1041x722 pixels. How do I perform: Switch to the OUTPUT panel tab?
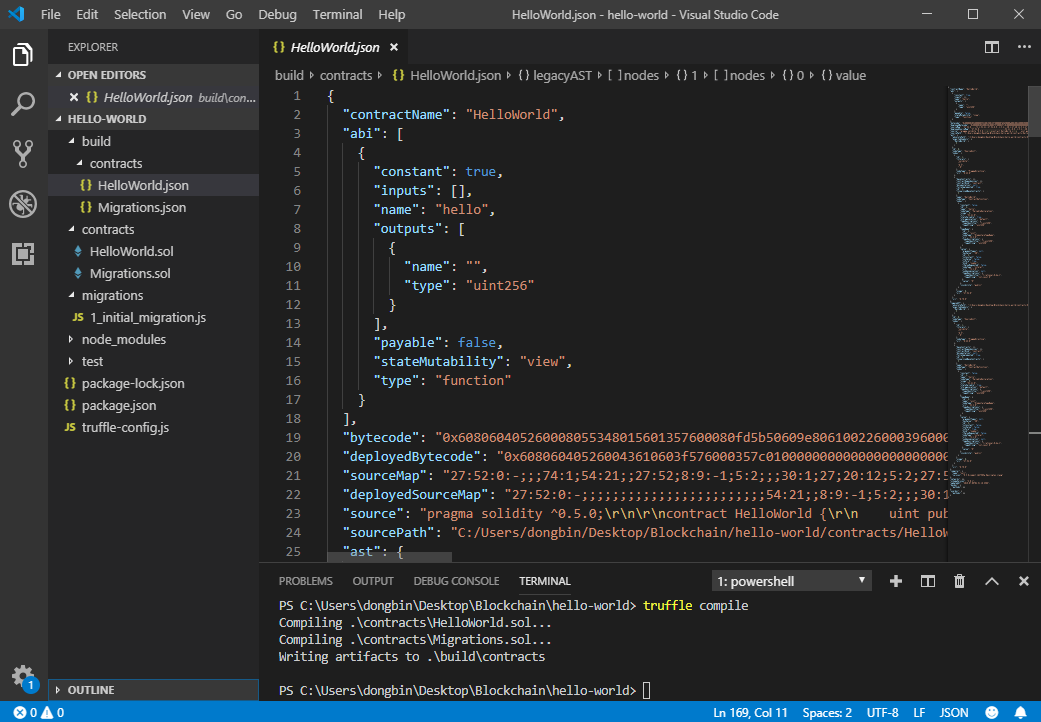point(373,581)
